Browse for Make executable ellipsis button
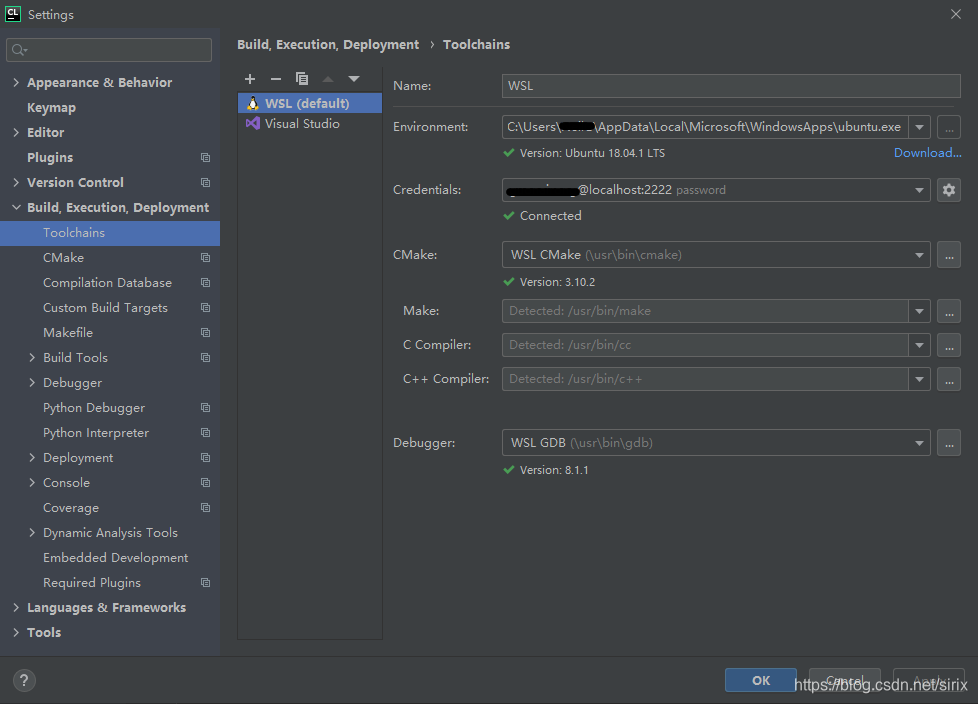Screen dimensions: 978x704 (x=949, y=311)
